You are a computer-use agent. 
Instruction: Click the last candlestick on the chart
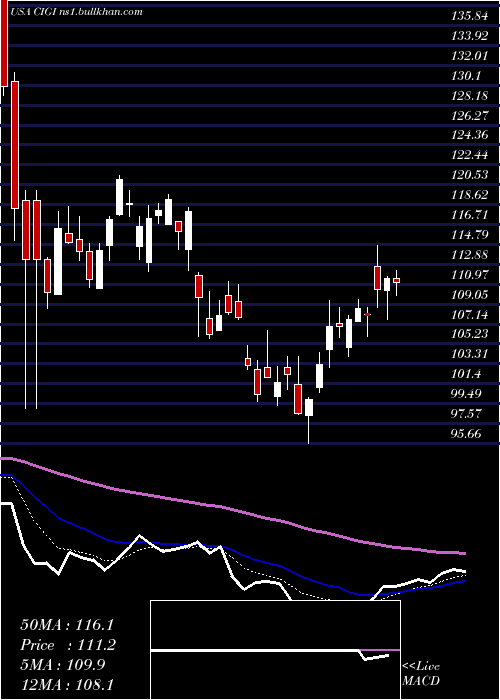click(x=396, y=281)
